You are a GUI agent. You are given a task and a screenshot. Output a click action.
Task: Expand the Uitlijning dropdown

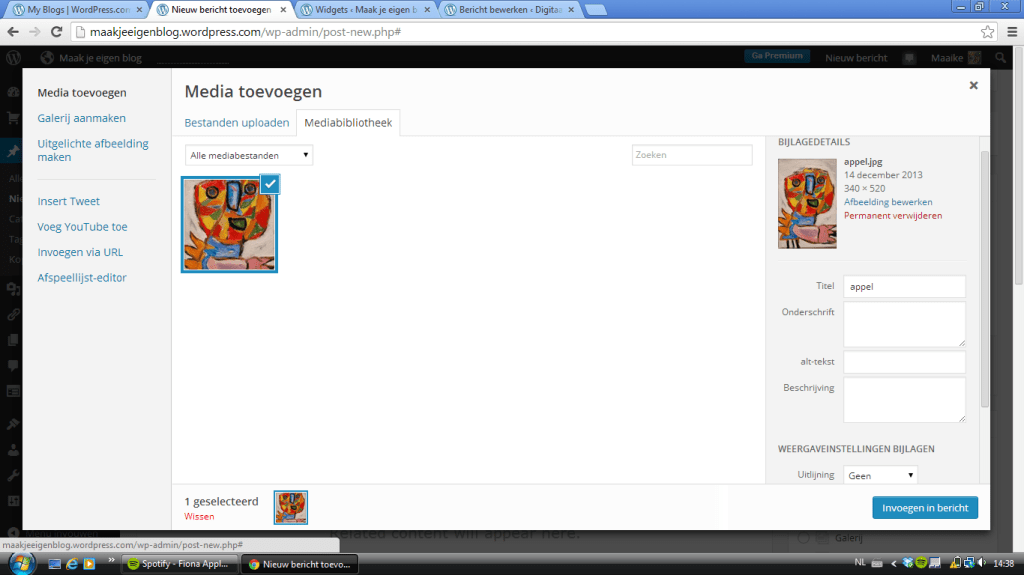coord(880,476)
